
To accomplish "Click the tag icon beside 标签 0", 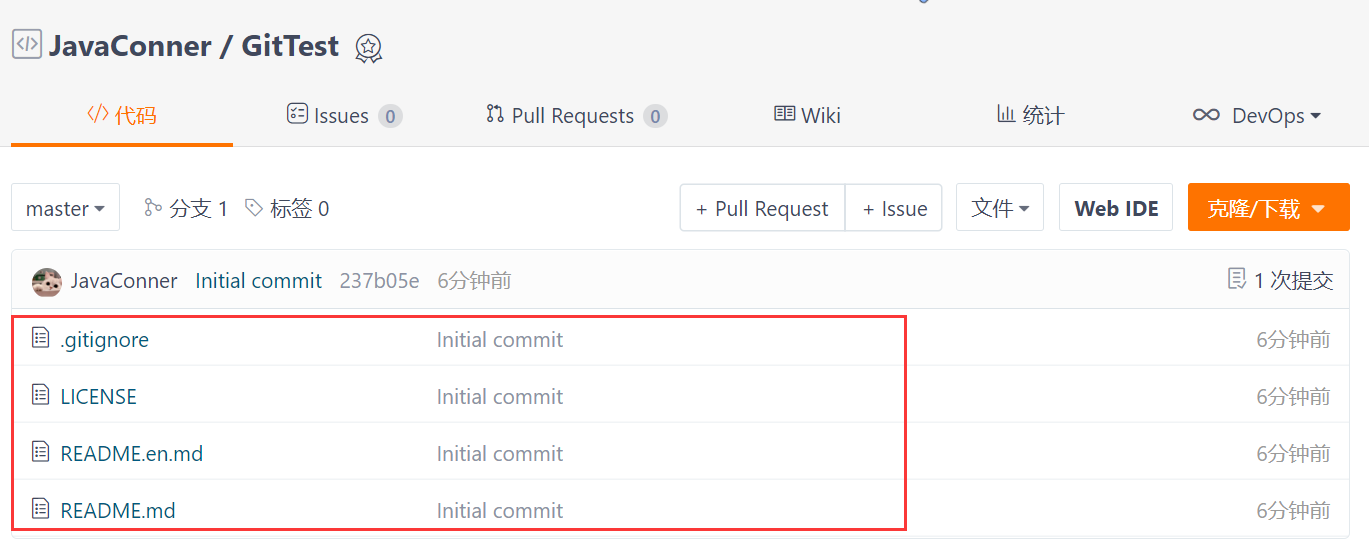I will 255,208.
